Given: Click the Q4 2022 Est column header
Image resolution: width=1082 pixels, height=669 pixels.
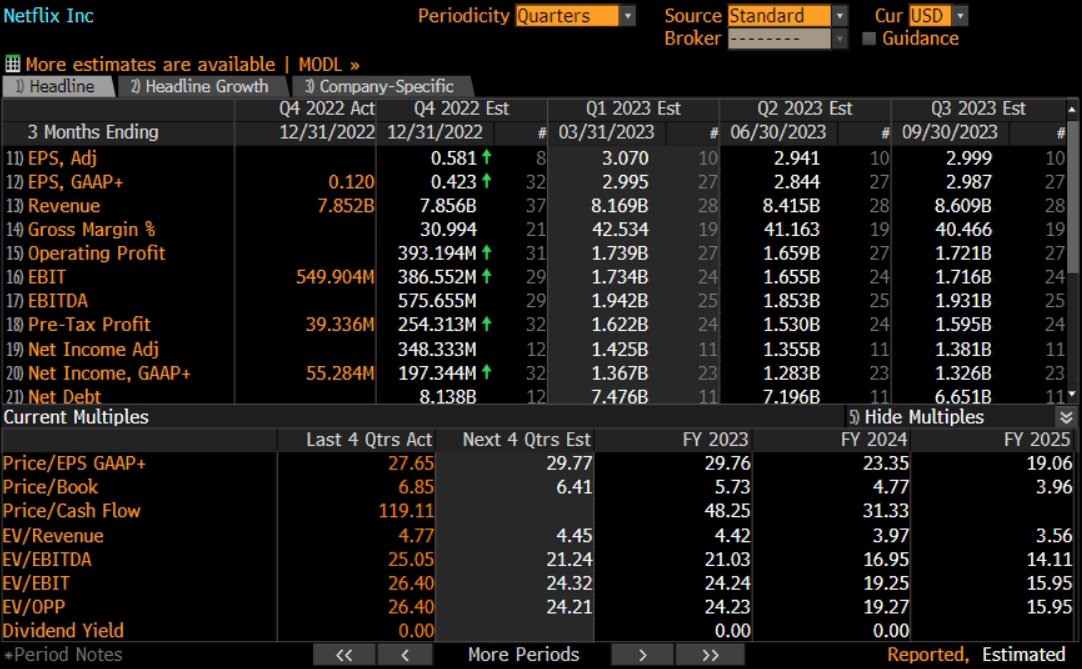Looking at the screenshot, I should [461, 108].
